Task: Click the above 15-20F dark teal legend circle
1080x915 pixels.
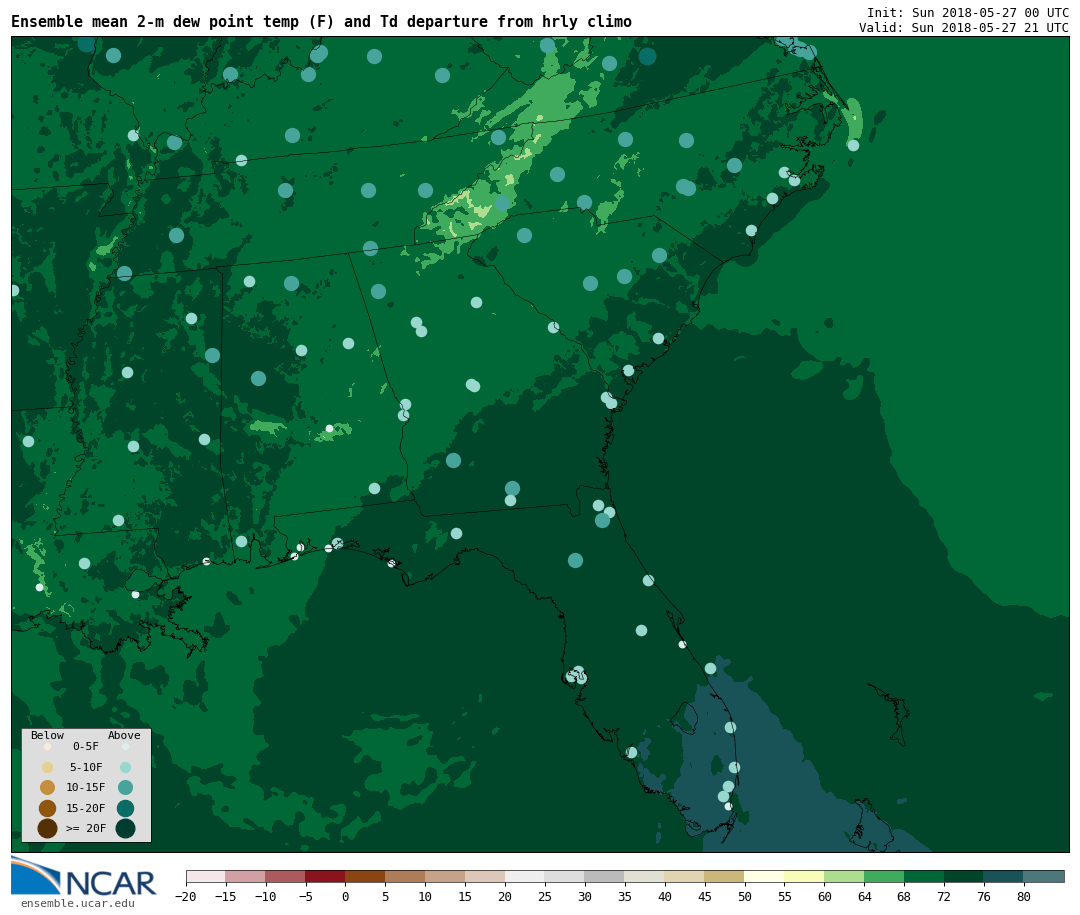Action: coord(125,808)
